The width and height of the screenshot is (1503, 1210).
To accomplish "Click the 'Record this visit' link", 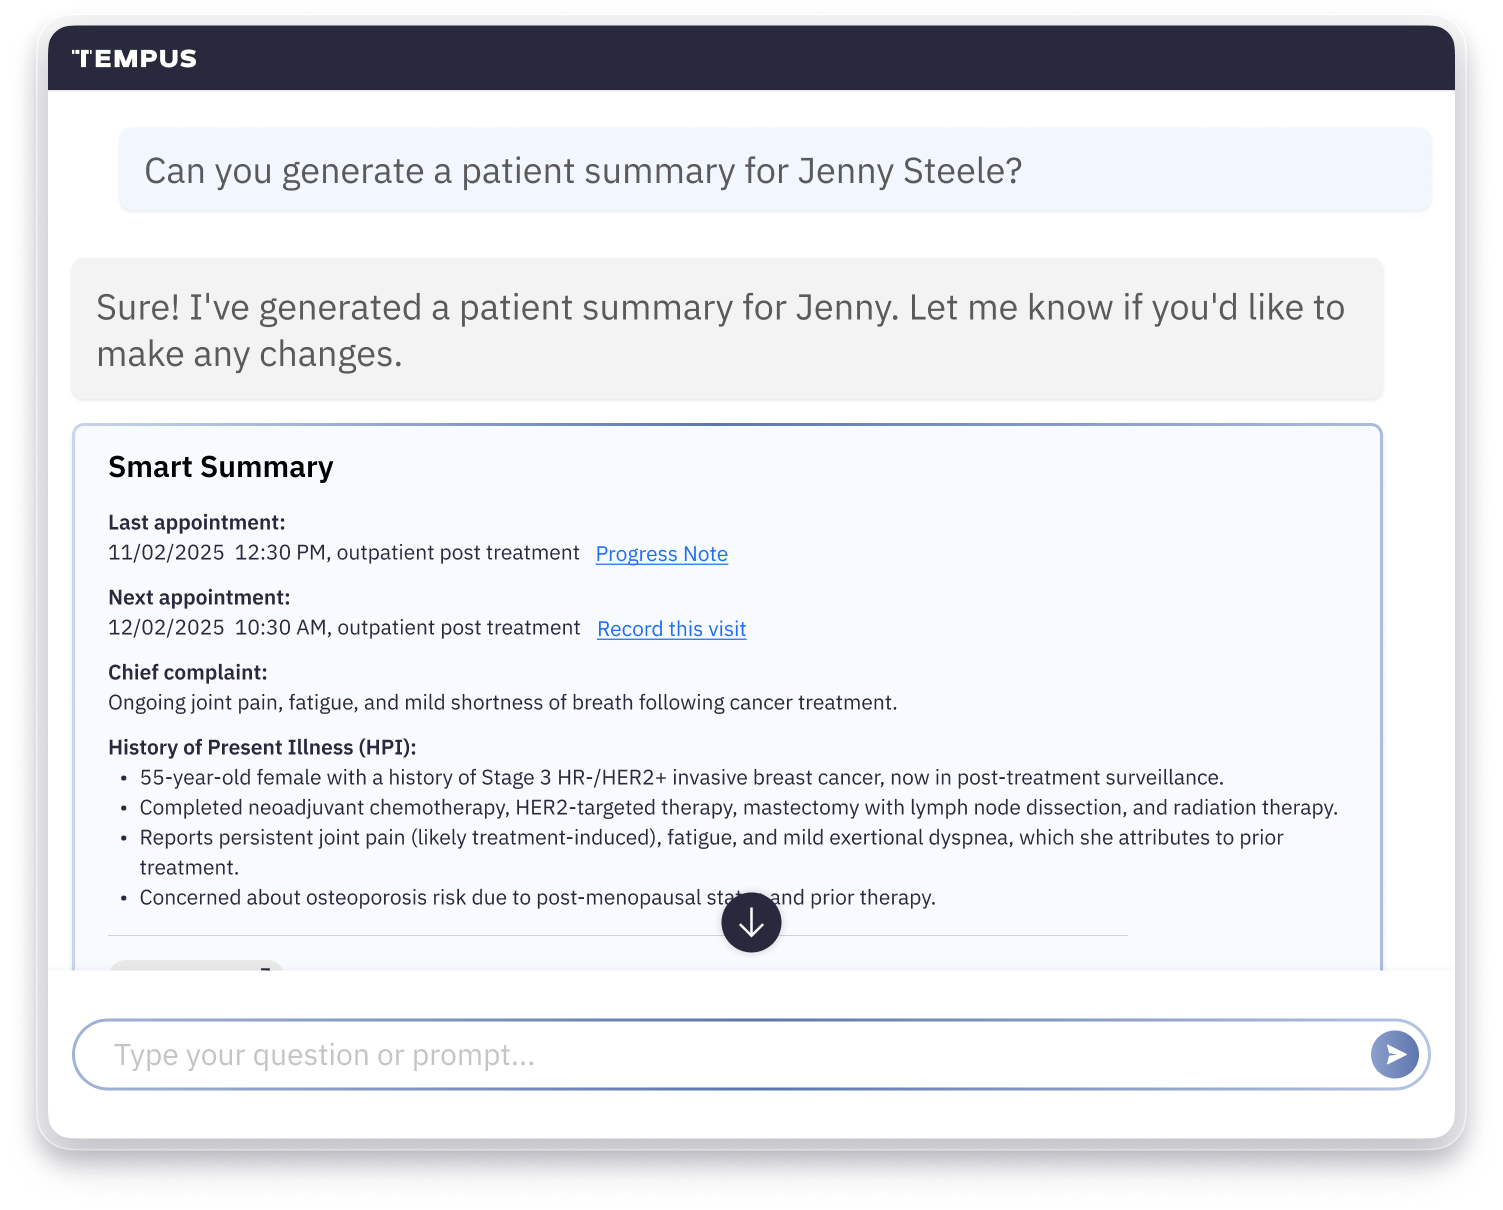I will point(672,629).
